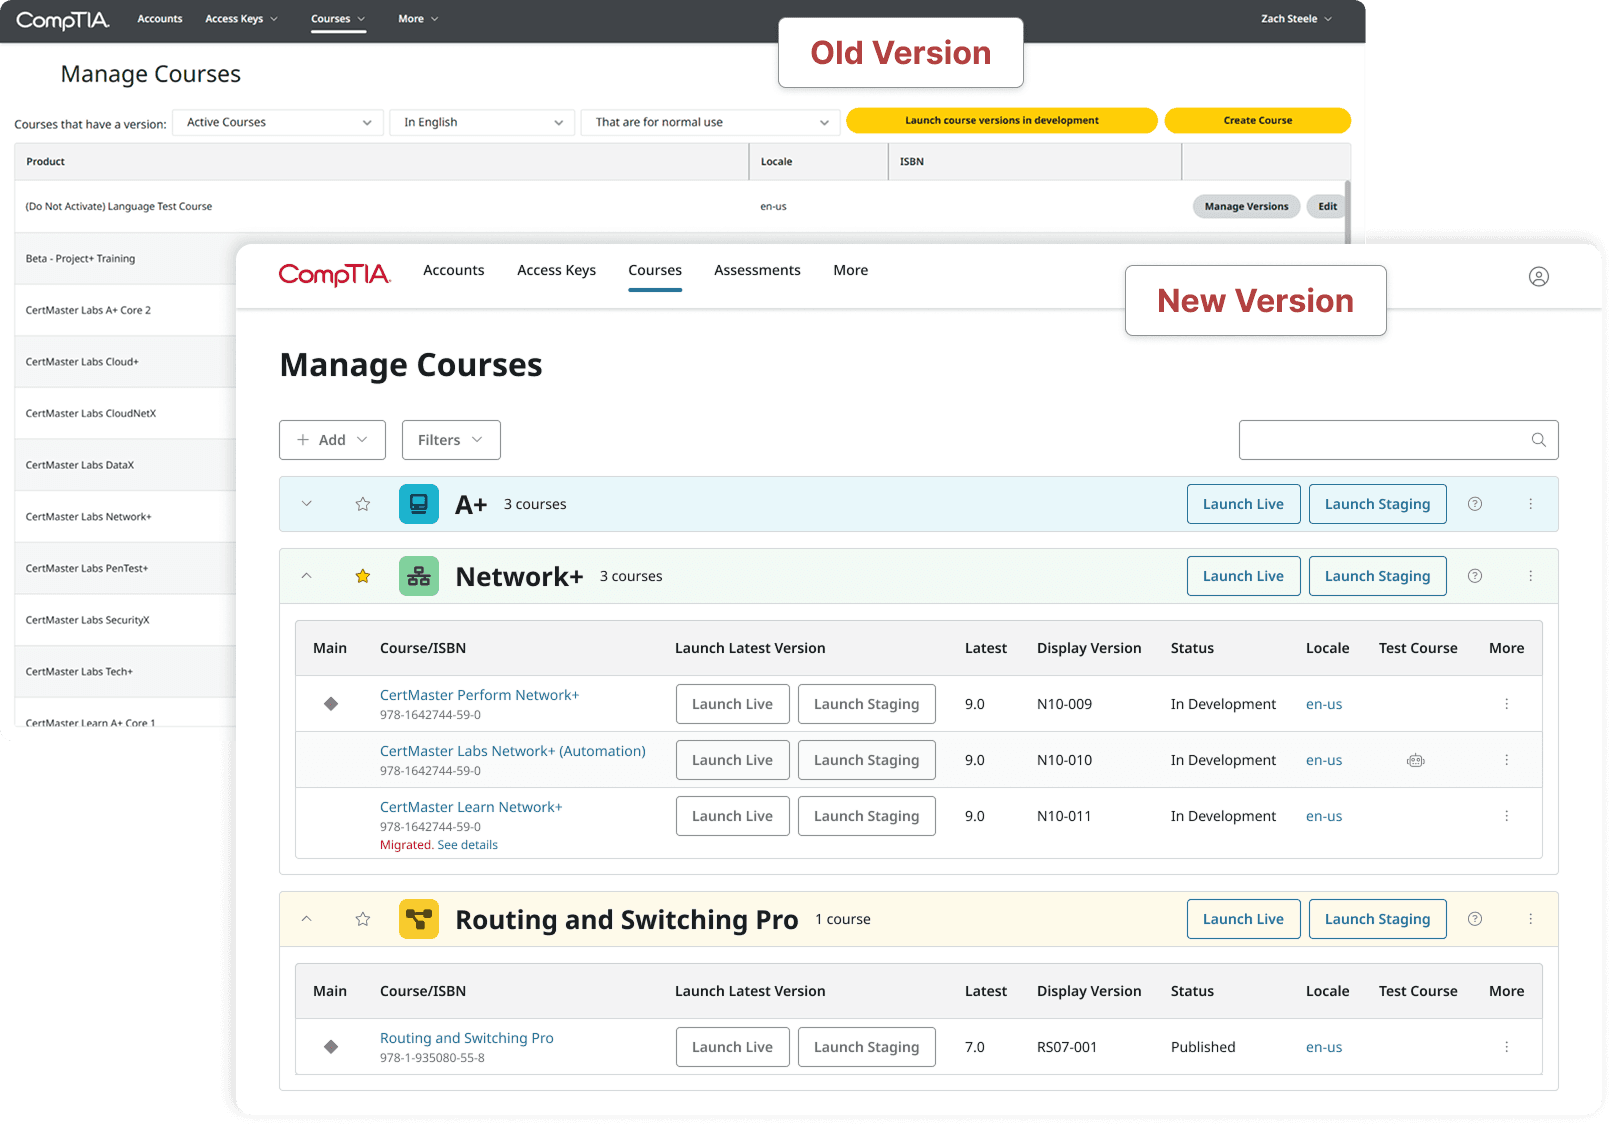Open Access Keys in new version nav
This screenshot has width=1614, height=1127.
556,270
